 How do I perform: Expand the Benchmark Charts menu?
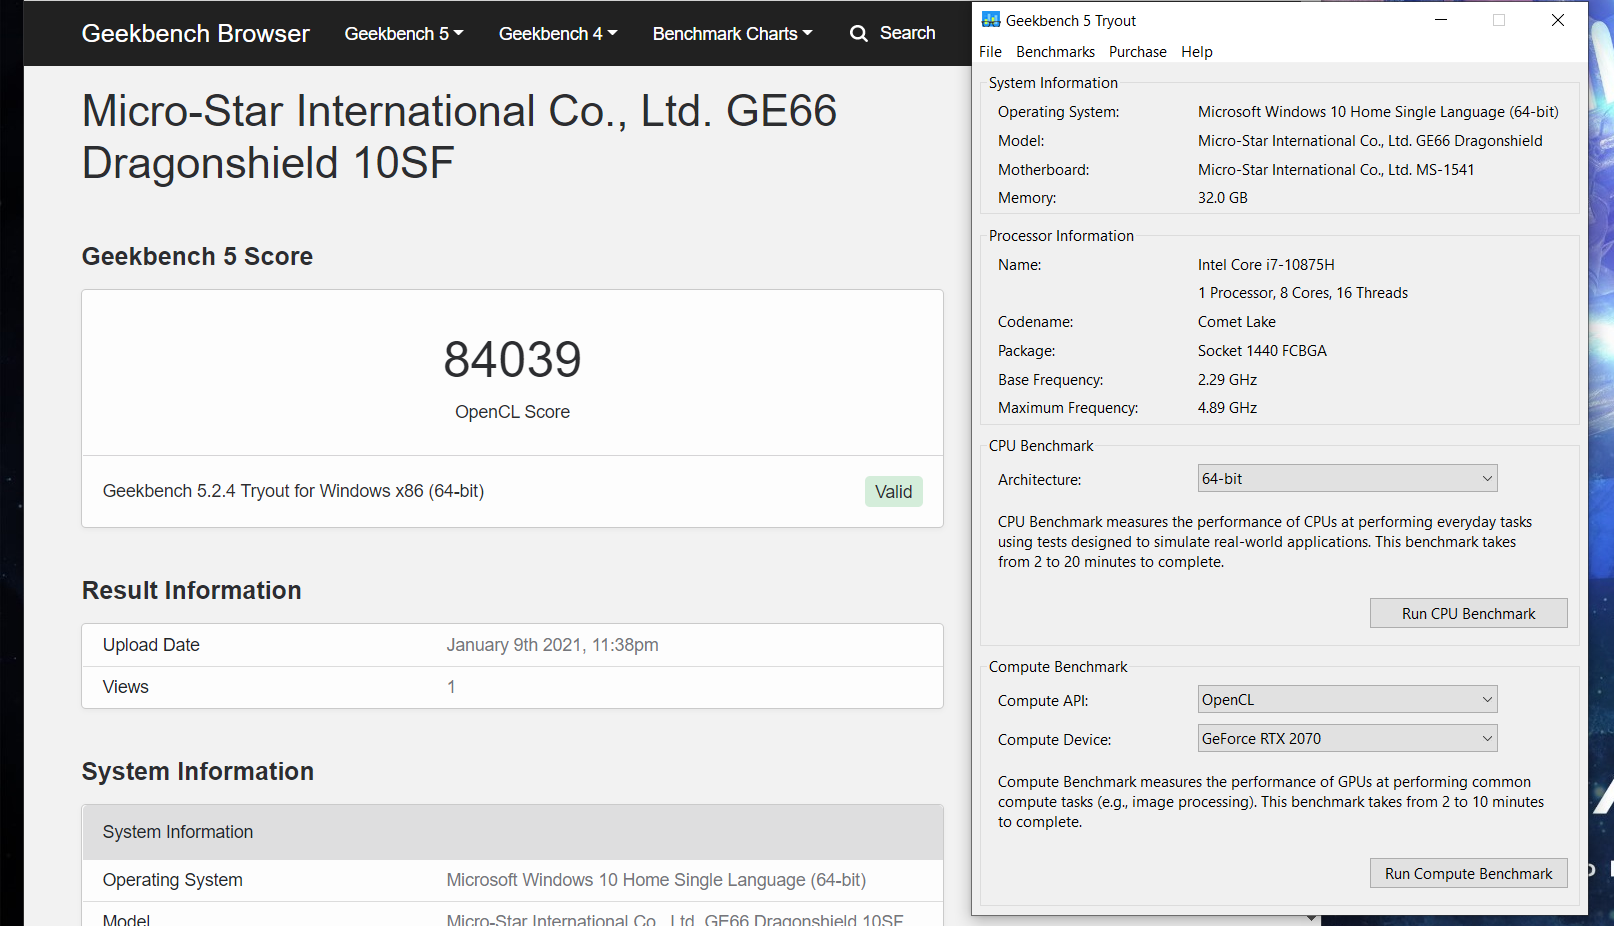[733, 33]
